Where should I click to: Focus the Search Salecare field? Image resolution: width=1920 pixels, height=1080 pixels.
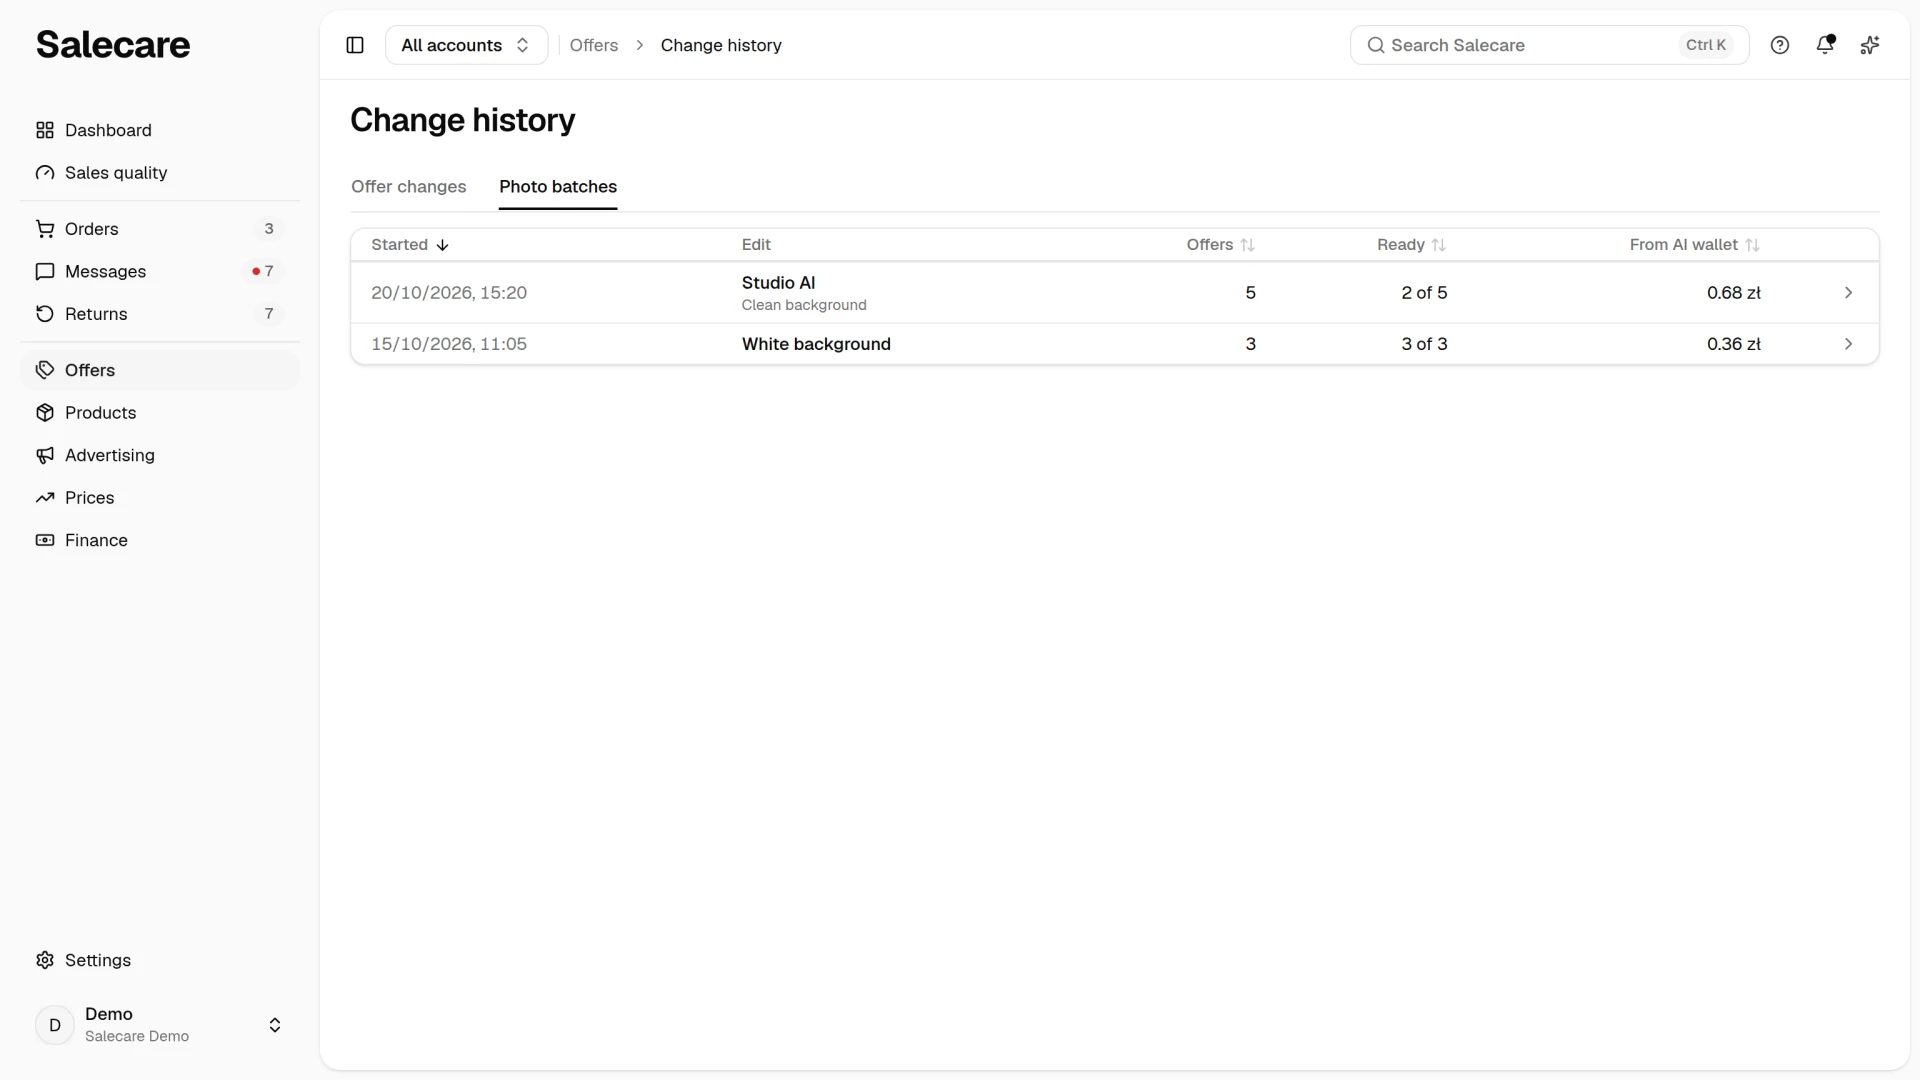pos(1549,45)
